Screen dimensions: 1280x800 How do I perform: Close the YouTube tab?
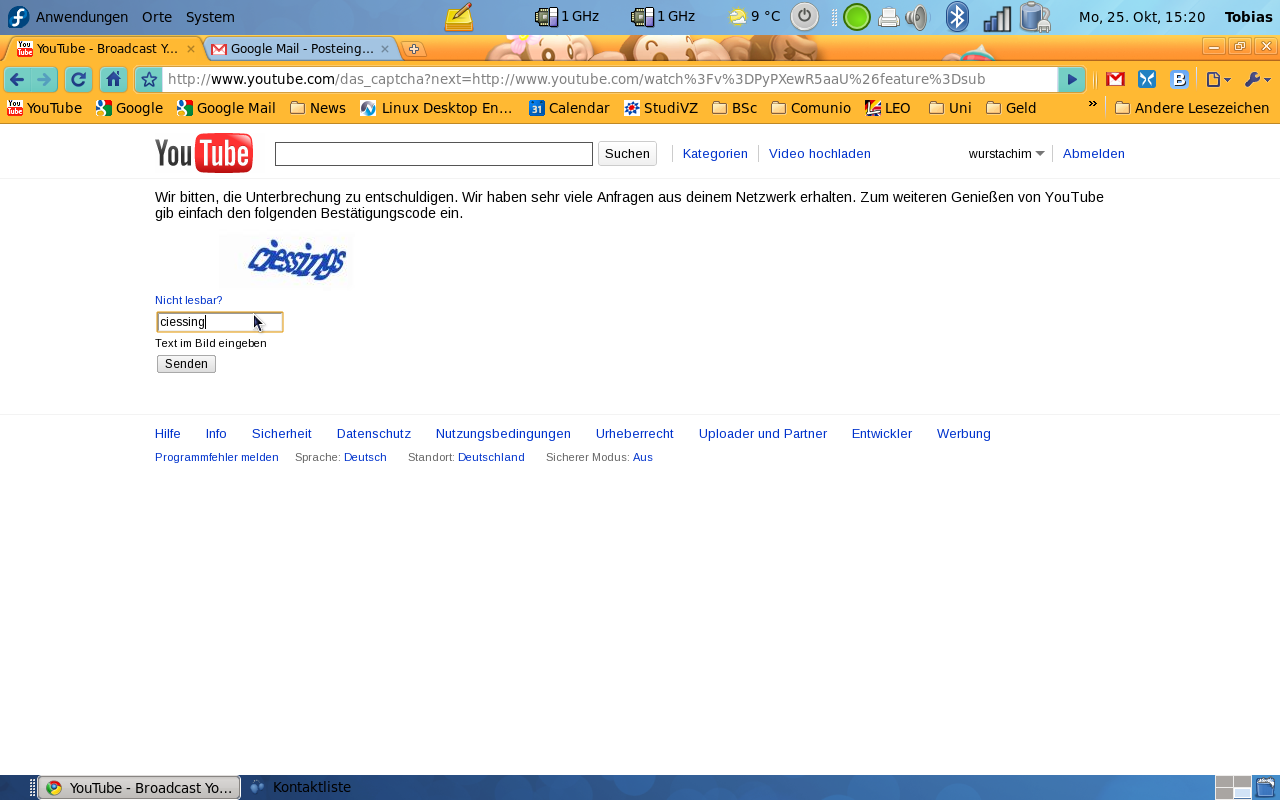(x=190, y=49)
